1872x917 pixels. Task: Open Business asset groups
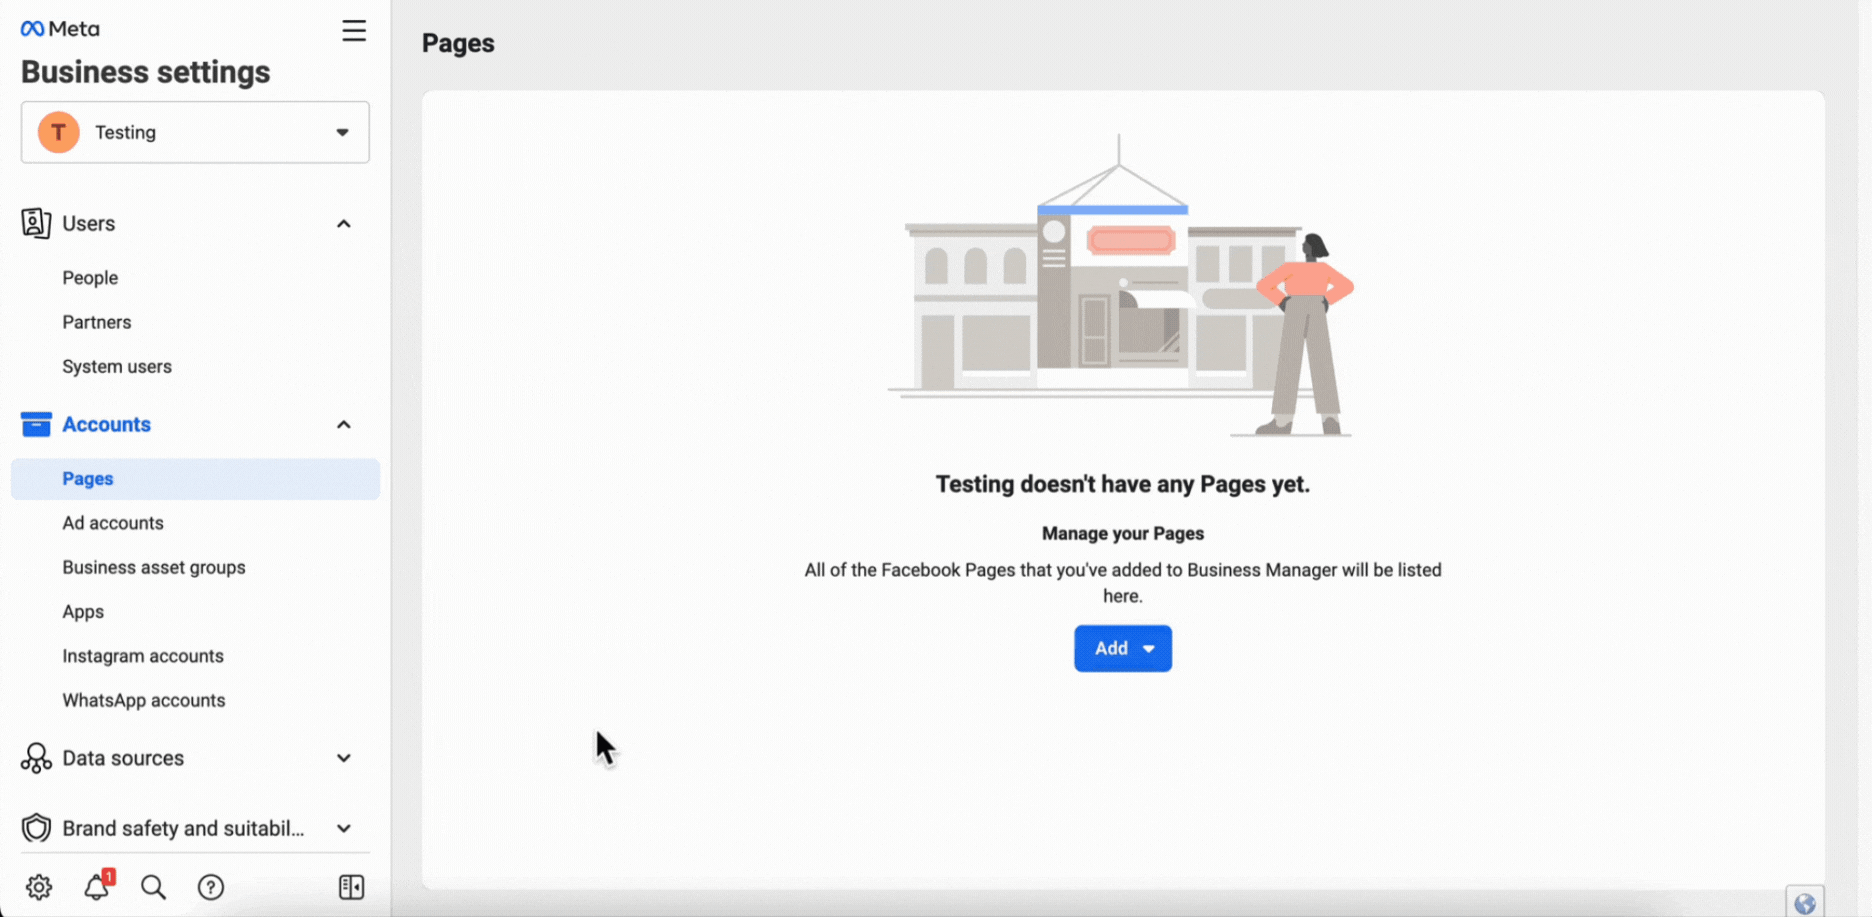[x=154, y=567]
